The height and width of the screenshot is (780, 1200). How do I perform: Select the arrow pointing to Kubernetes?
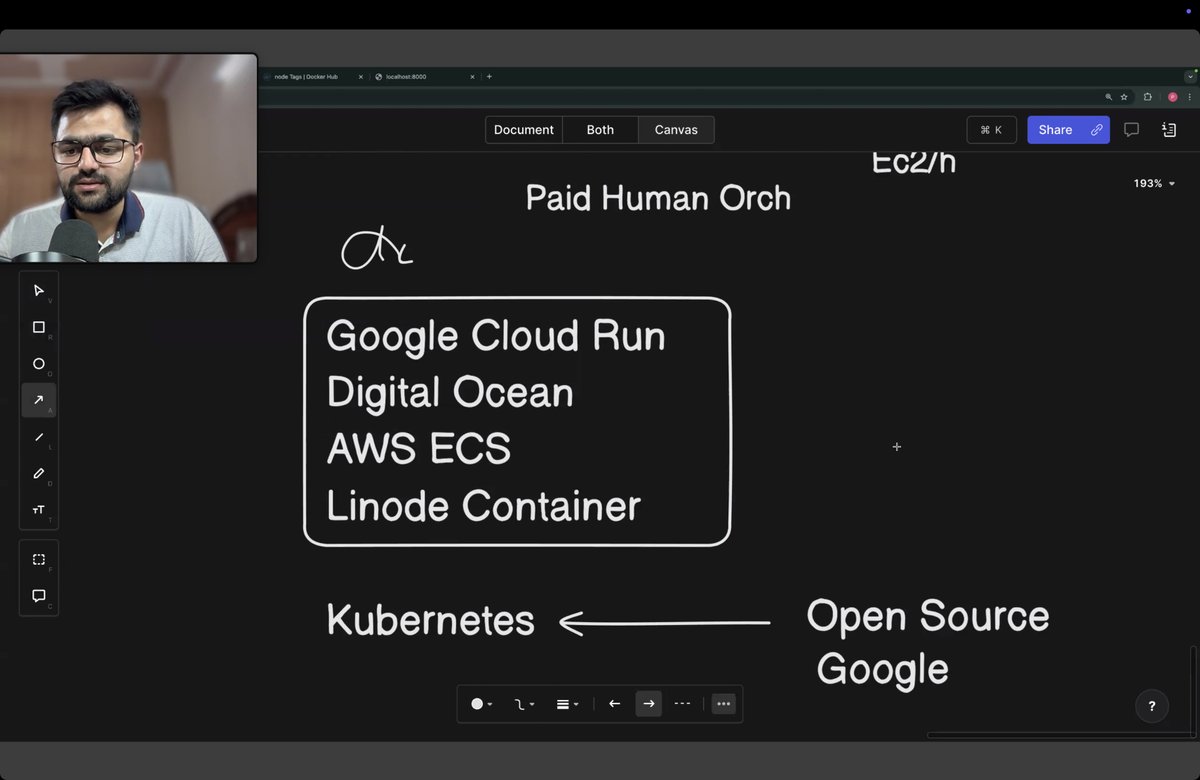pos(665,623)
